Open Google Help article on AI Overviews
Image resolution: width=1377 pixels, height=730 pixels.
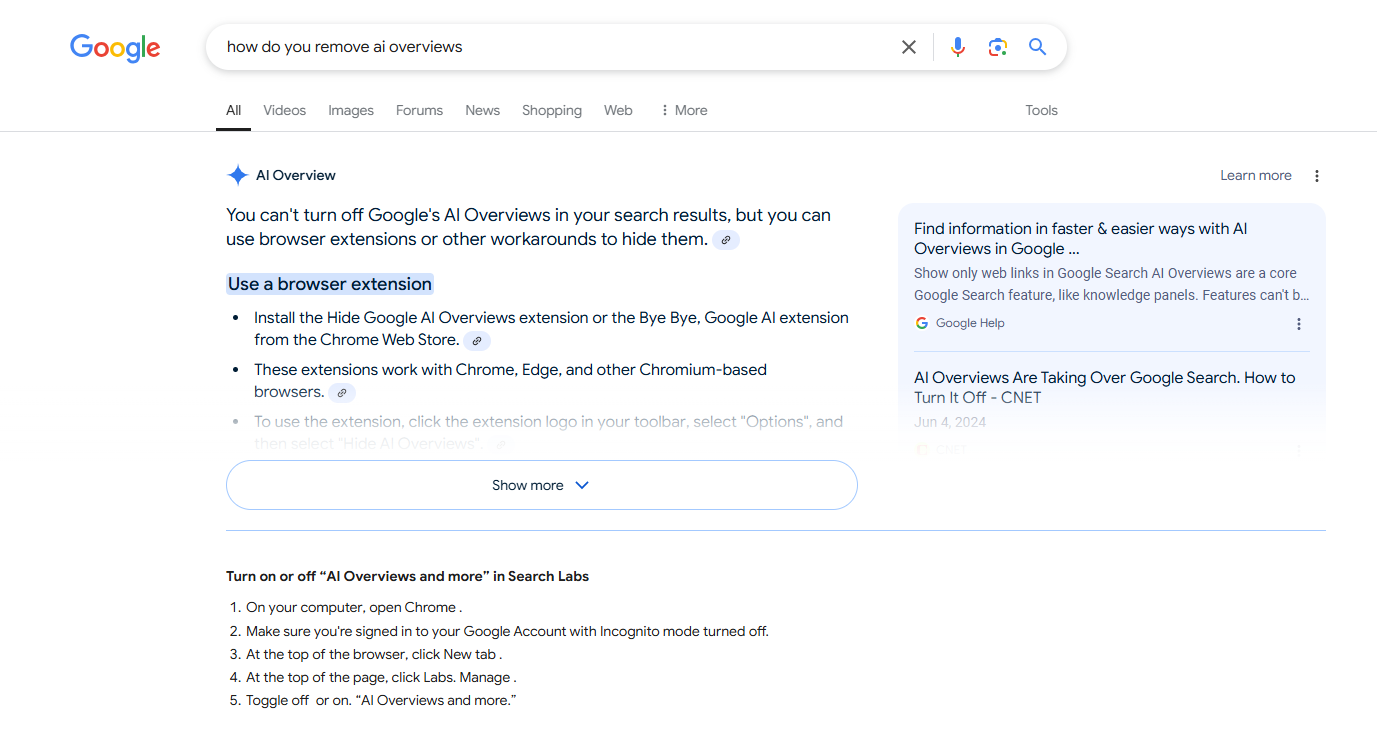coord(1080,239)
